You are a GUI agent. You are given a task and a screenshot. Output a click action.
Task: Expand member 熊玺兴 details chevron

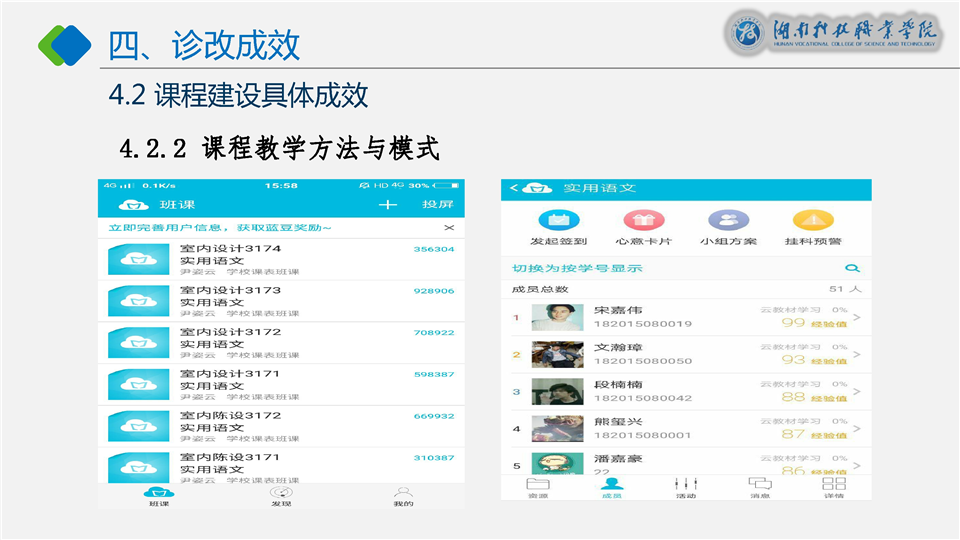point(856,429)
